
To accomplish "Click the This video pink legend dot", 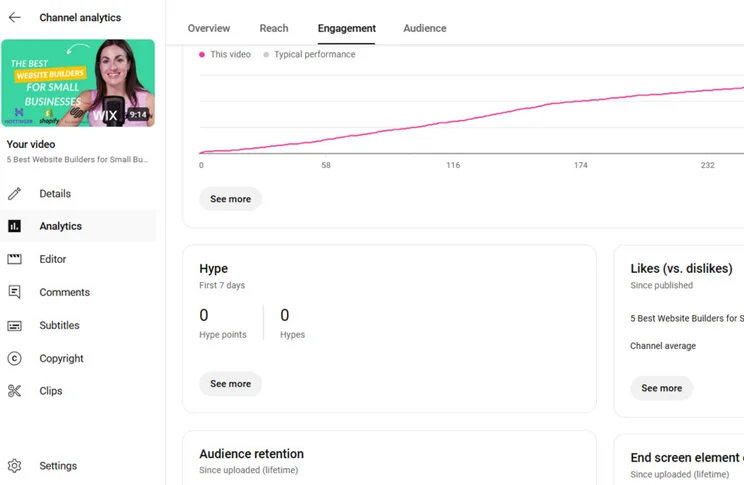I will click(202, 55).
